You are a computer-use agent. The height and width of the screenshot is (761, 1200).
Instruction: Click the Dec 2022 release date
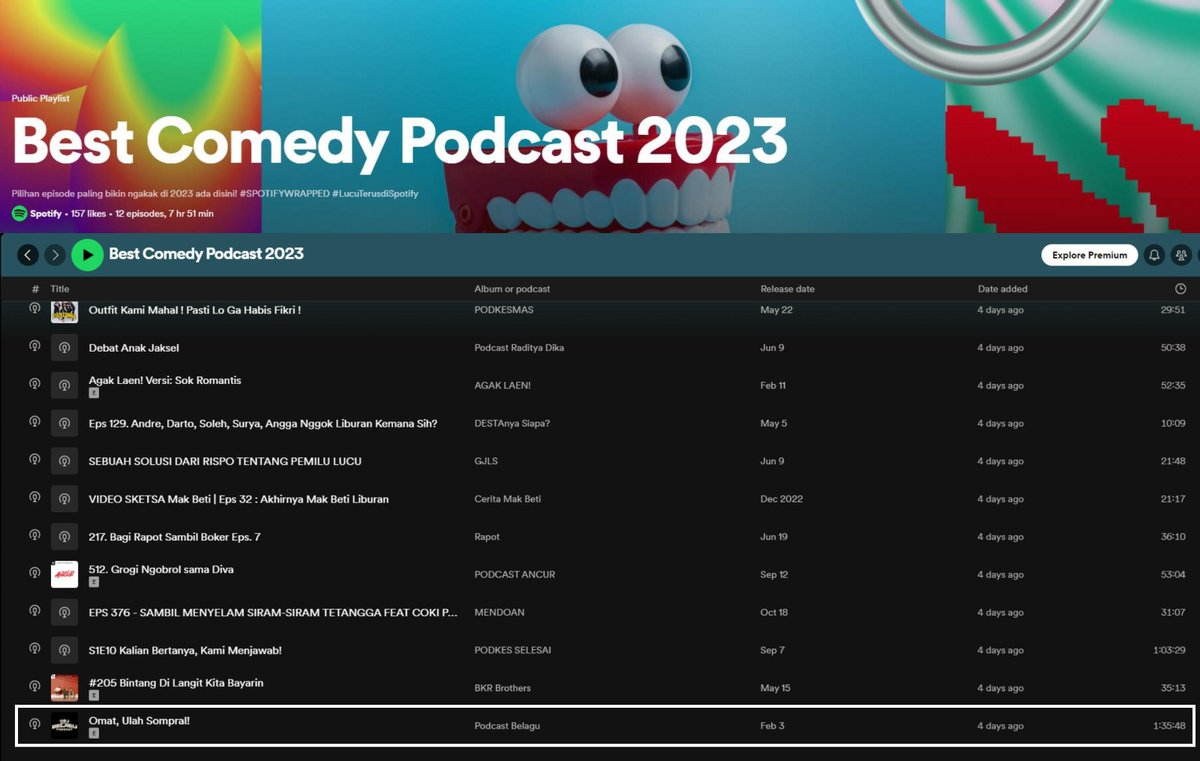tap(781, 499)
